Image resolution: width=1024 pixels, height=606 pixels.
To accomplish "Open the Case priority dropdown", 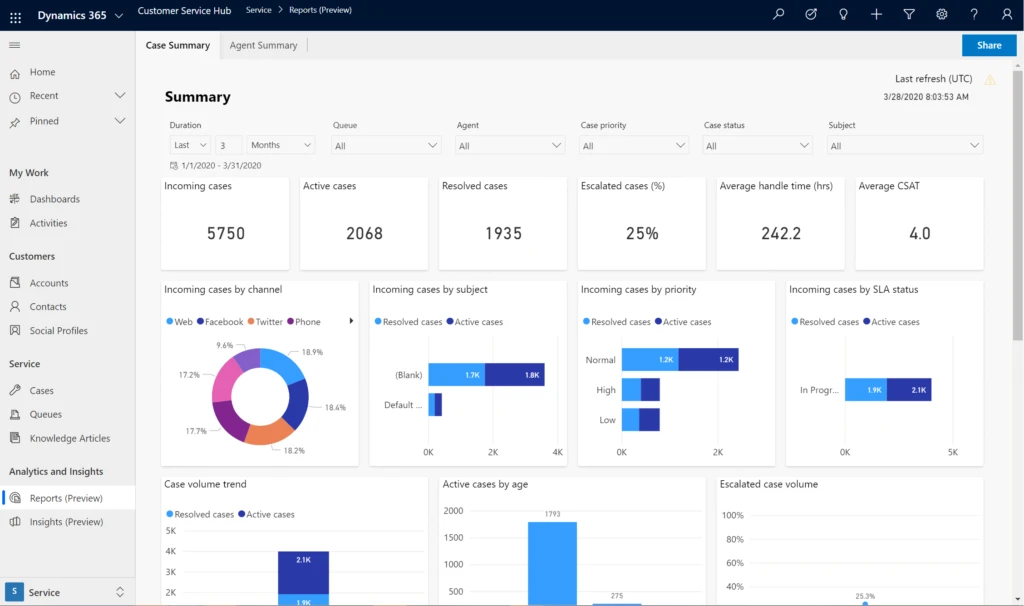I will tap(634, 144).
